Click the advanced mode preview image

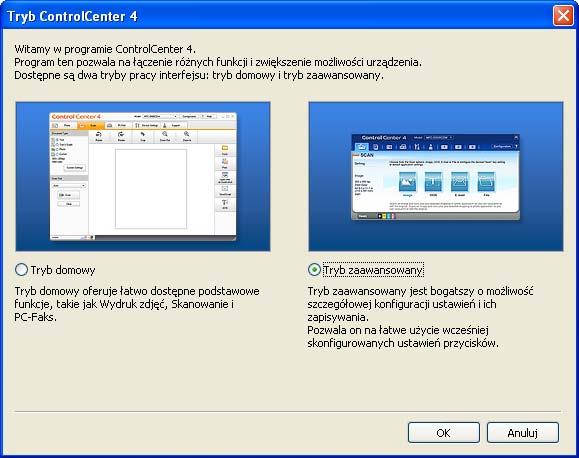coord(436,177)
